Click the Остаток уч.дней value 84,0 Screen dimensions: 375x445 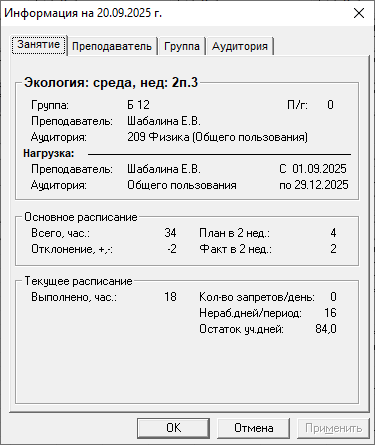[x=326, y=329]
